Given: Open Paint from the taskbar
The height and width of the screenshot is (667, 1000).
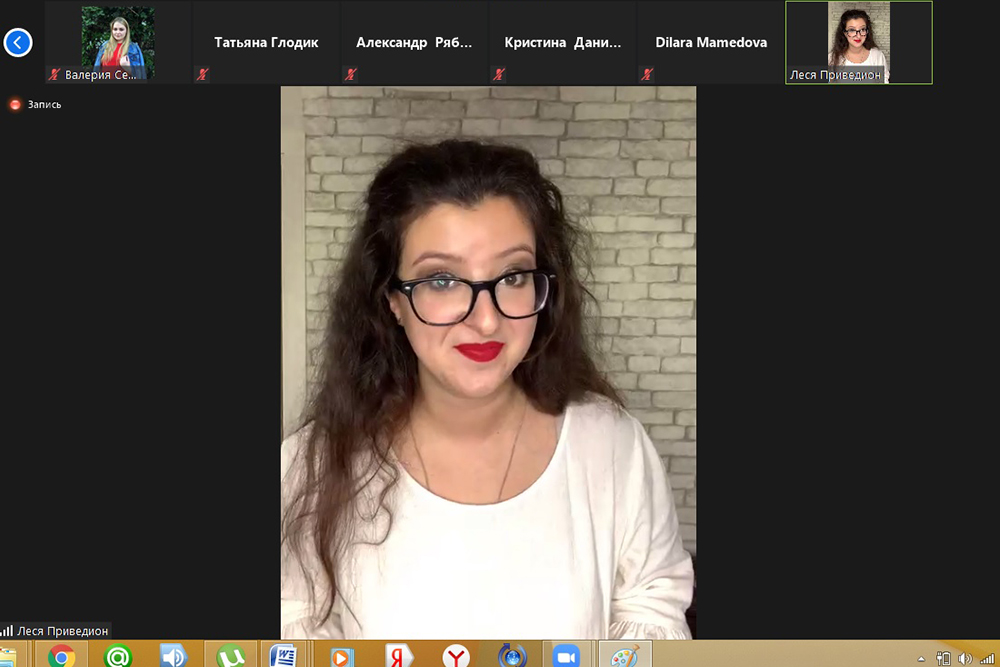Looking at the screenshot, I should (x=625, y=656).
